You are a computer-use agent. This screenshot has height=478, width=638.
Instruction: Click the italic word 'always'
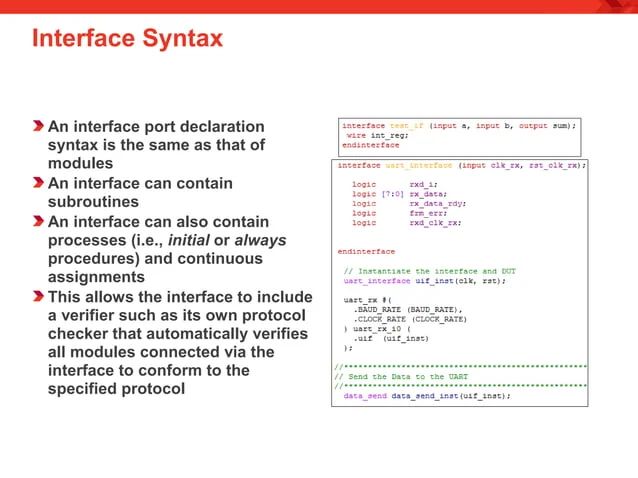click(x=260, y=240)
